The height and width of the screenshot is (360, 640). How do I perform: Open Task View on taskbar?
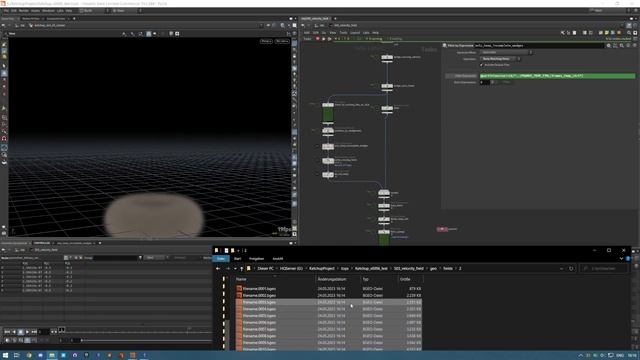click(x=17, y=356)
